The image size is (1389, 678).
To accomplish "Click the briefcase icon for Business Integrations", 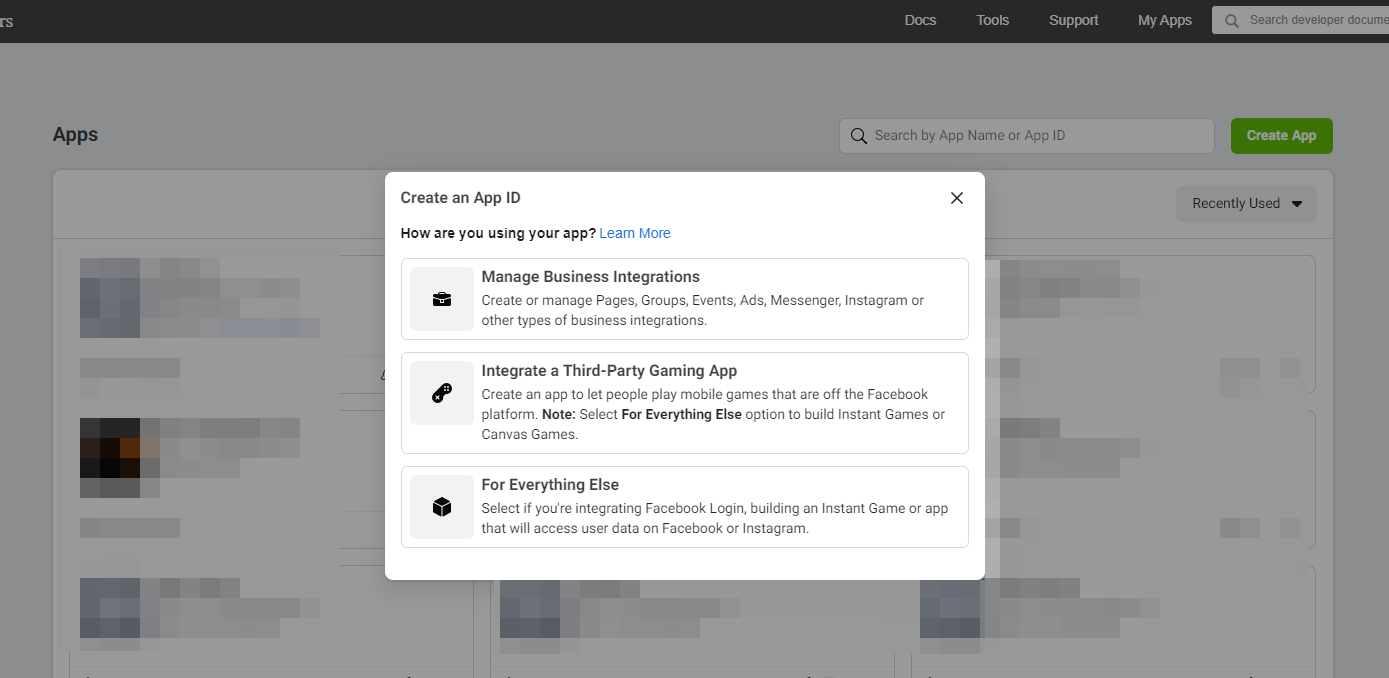I will coord(442,299).
